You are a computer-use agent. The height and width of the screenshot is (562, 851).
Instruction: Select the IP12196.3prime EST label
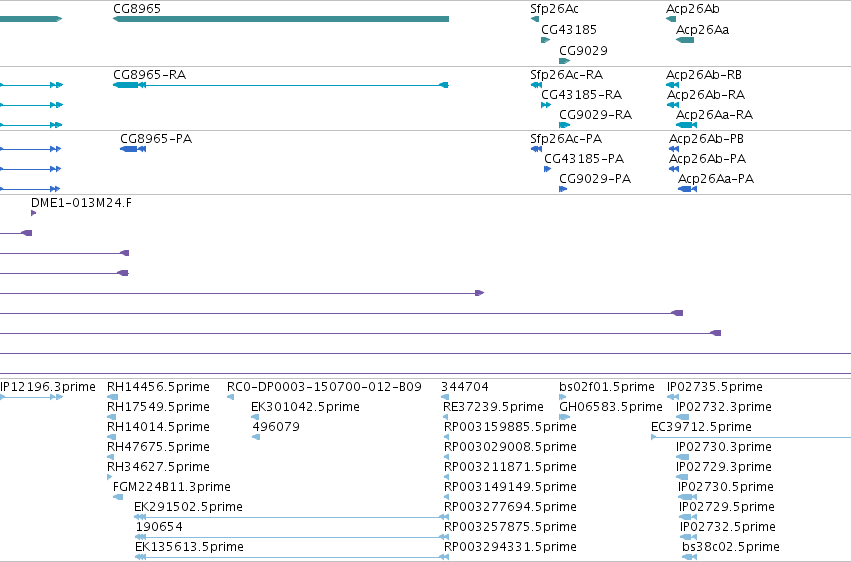pos(48,387)
